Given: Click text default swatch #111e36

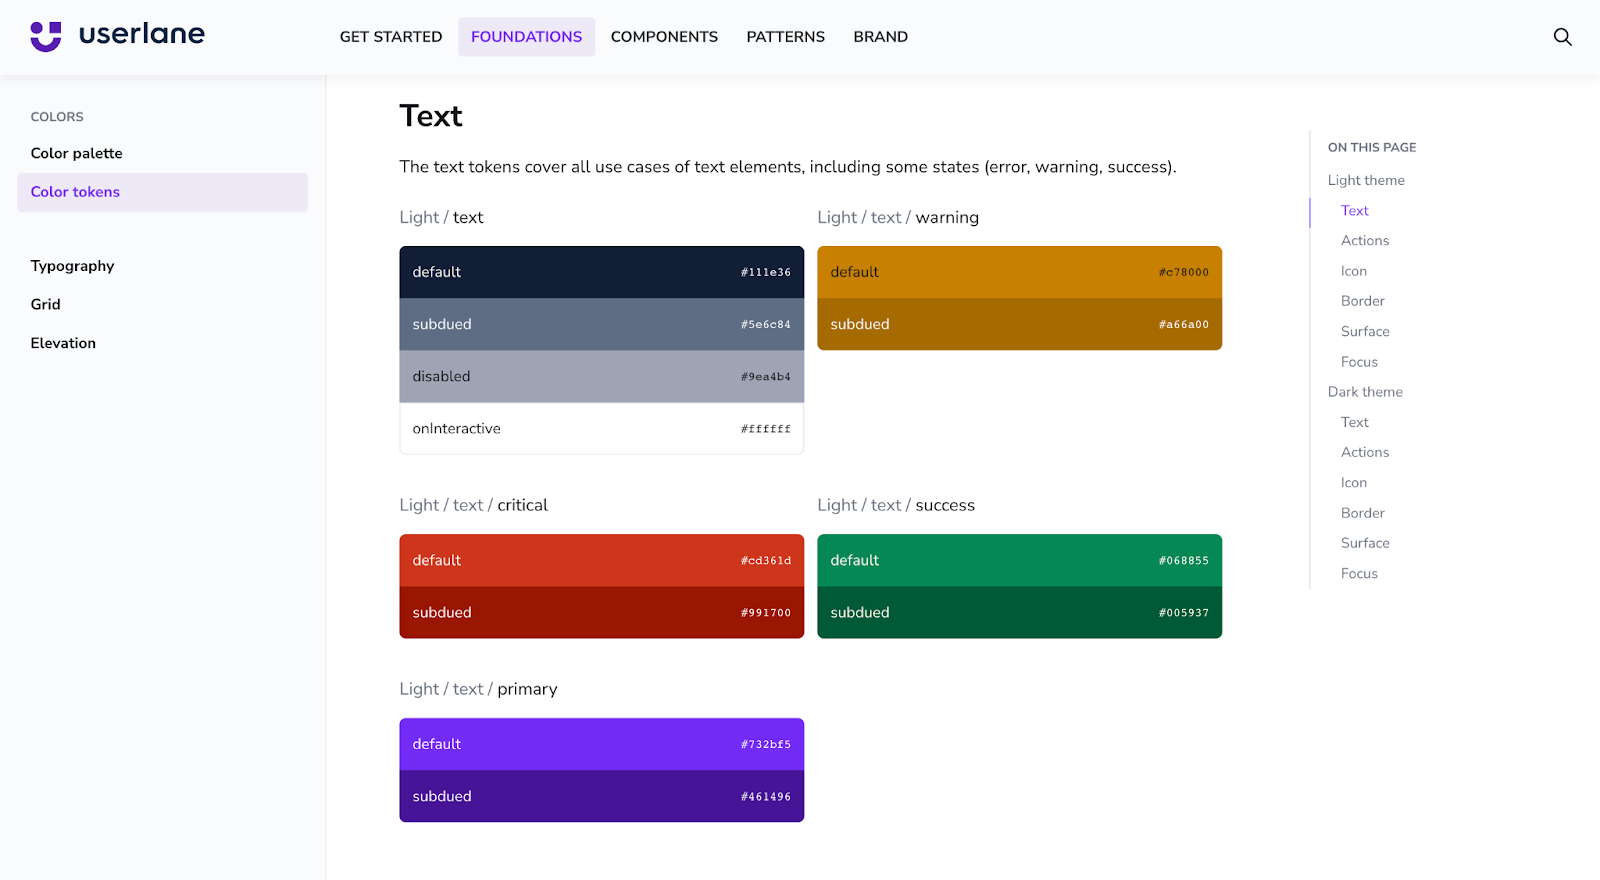Looking at the screenshot, I should pos(601,272).
